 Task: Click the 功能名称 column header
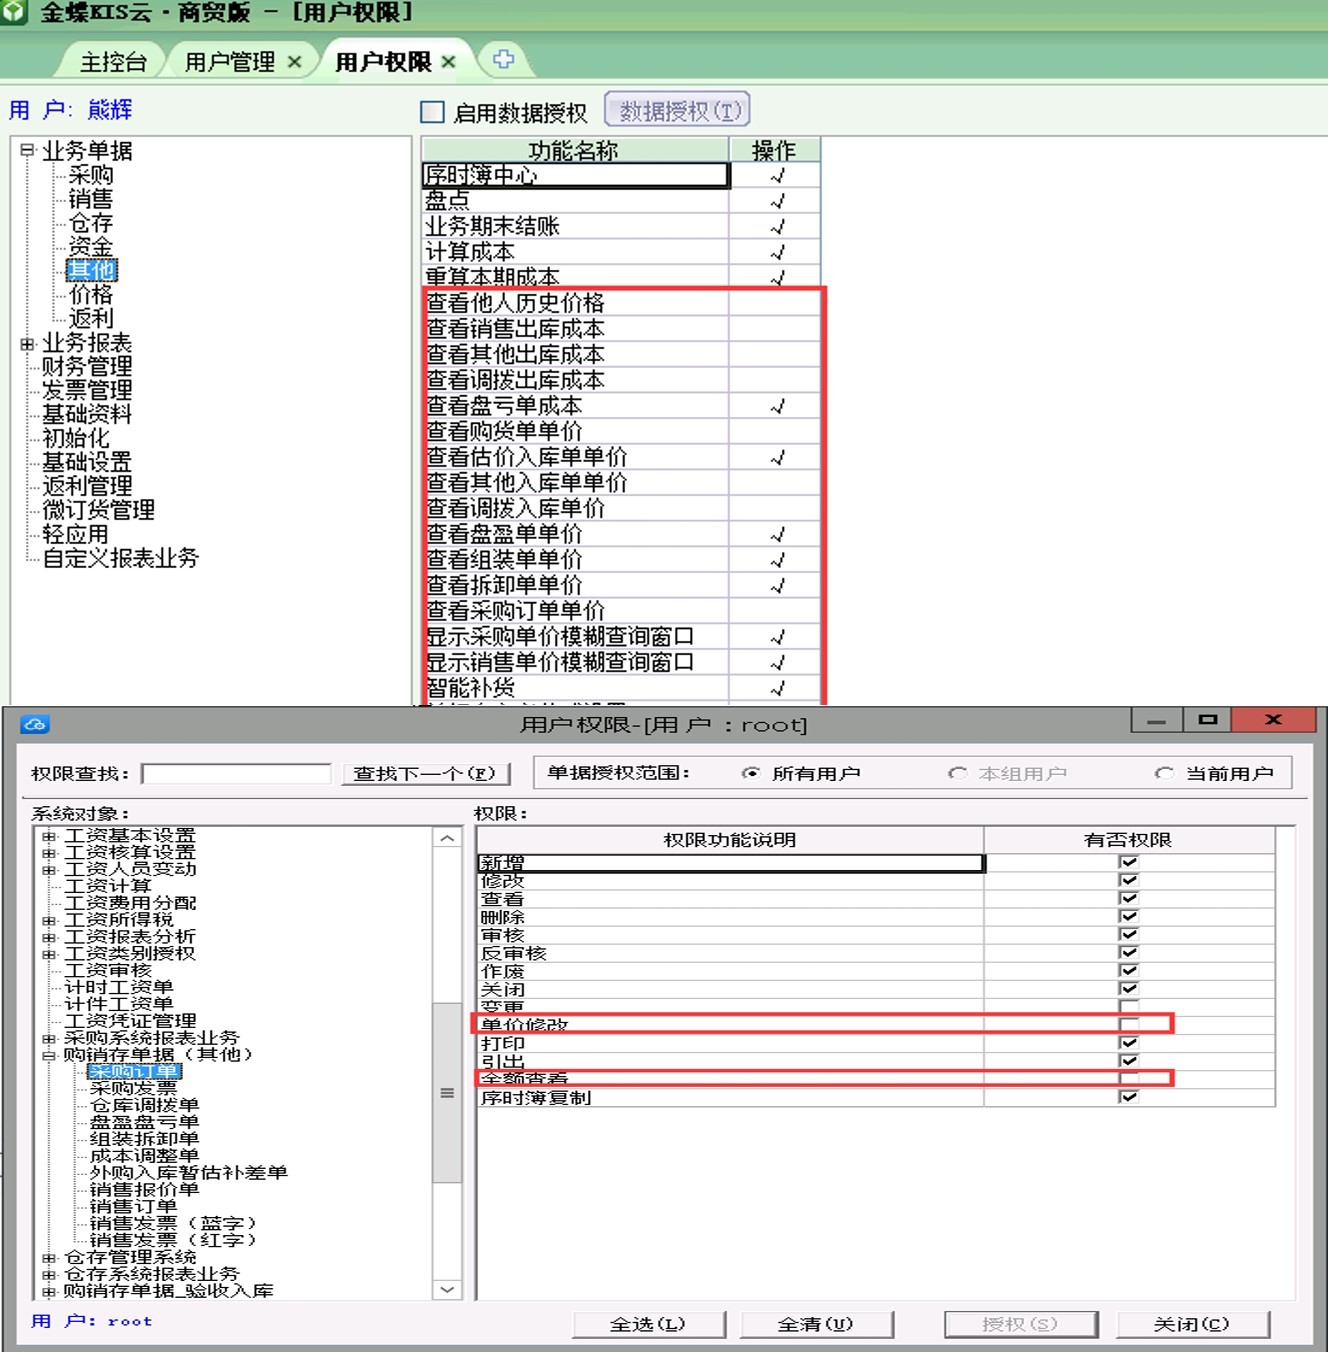click(575, 150)
